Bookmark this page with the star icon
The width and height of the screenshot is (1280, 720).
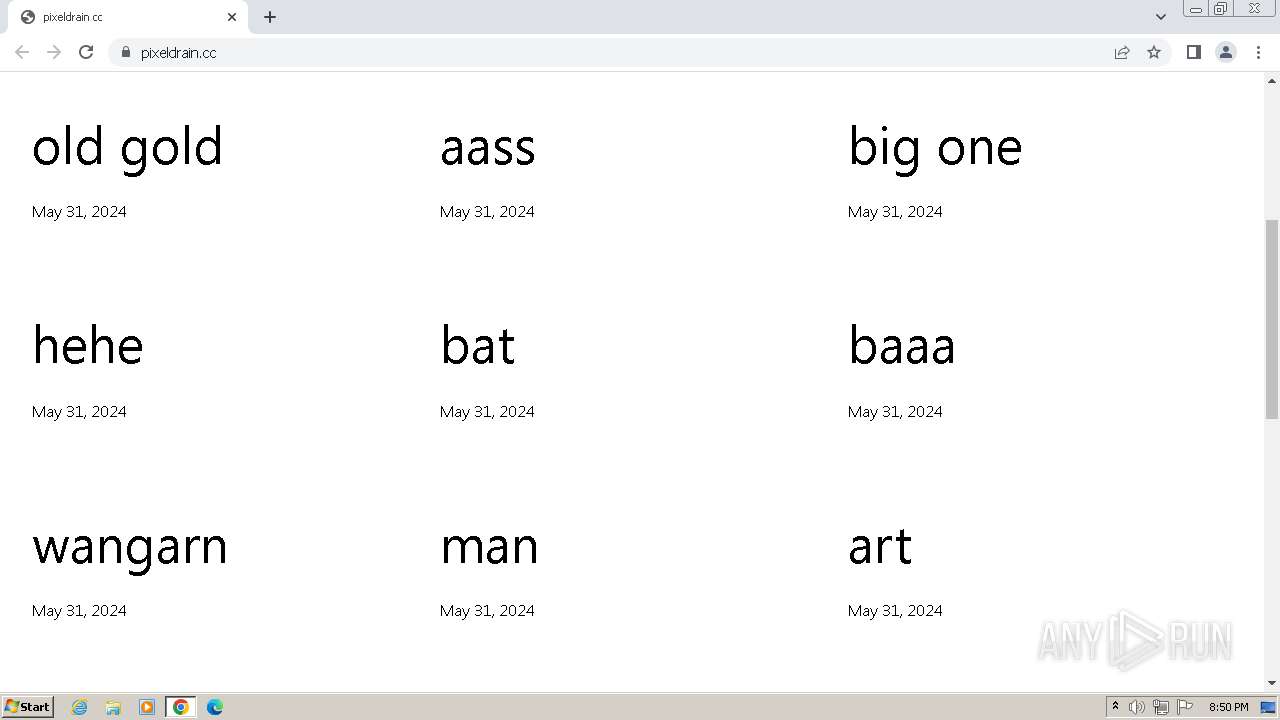pyautogui.click(x=1154, y=52)
